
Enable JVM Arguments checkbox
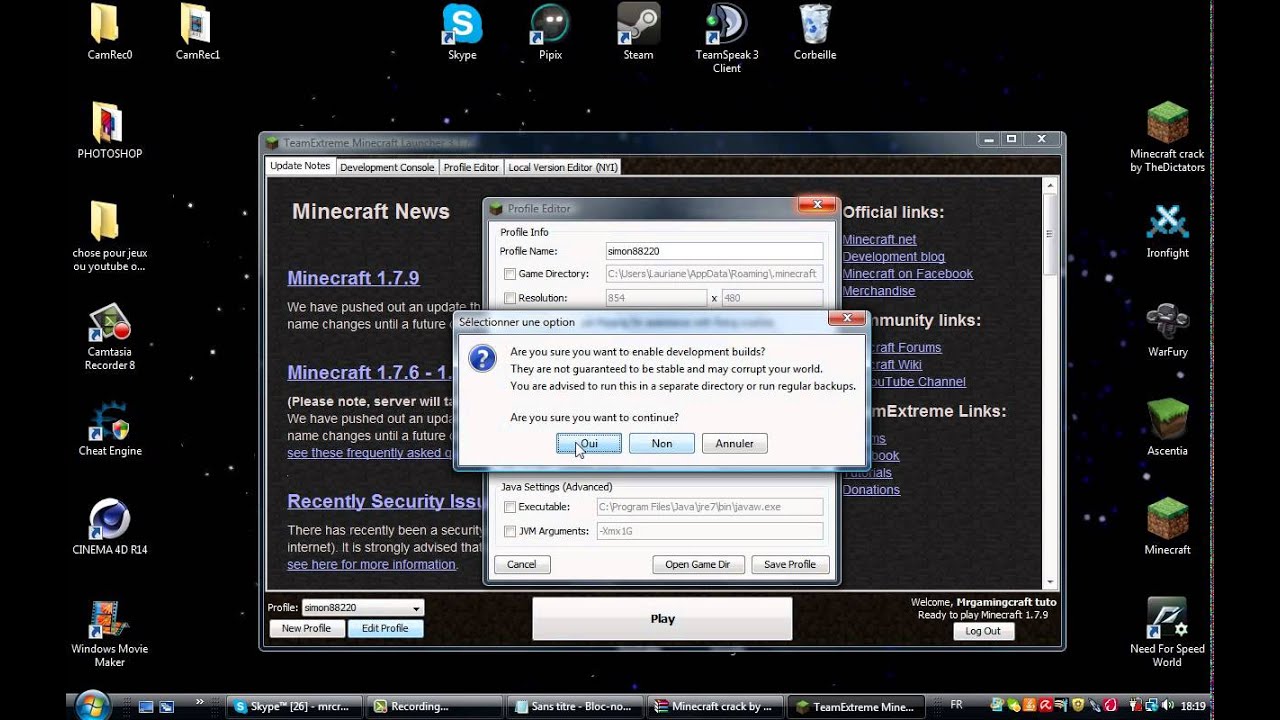tap(510, 531)
